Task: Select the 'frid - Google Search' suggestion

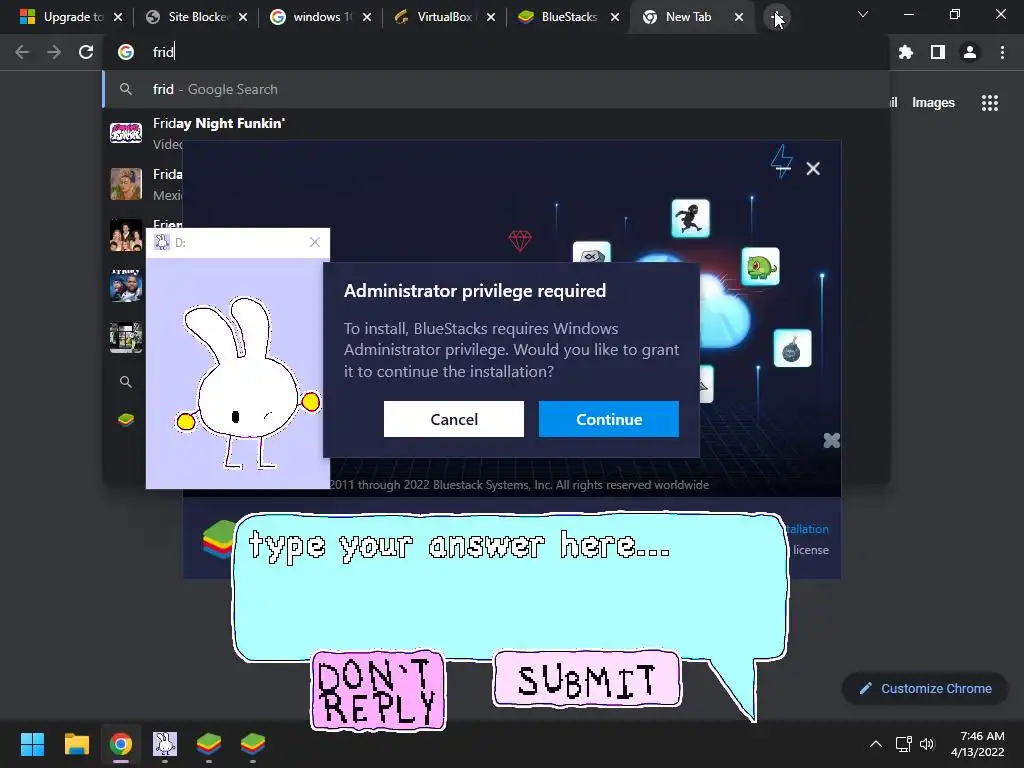Action: (496, 89)
